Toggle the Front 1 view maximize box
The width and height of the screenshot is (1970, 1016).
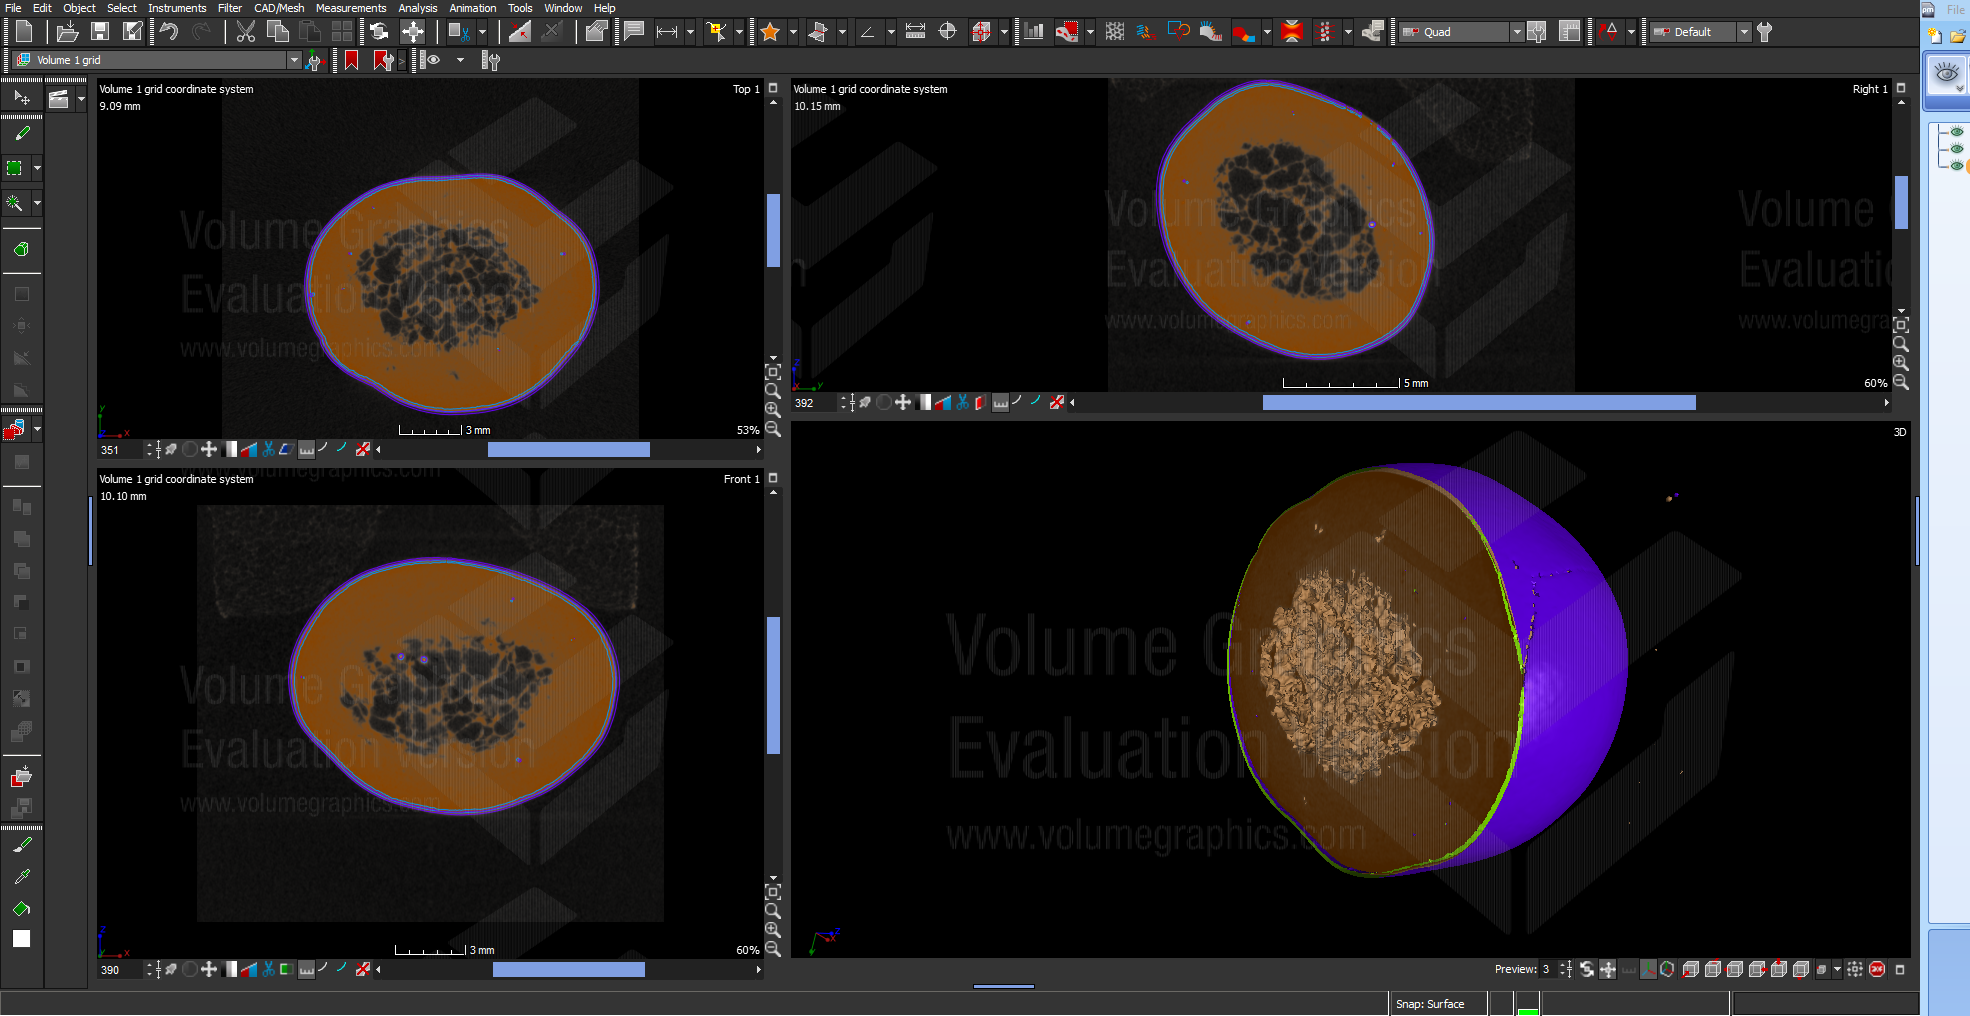click(773, 478)
